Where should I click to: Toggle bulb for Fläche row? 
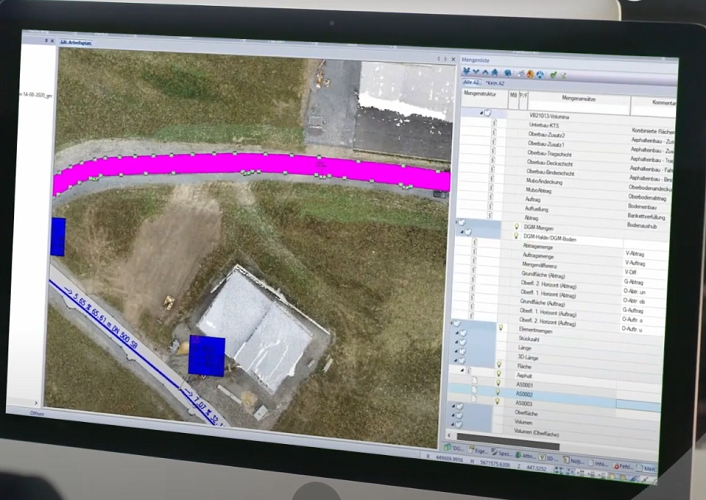[x=499, y=364]
